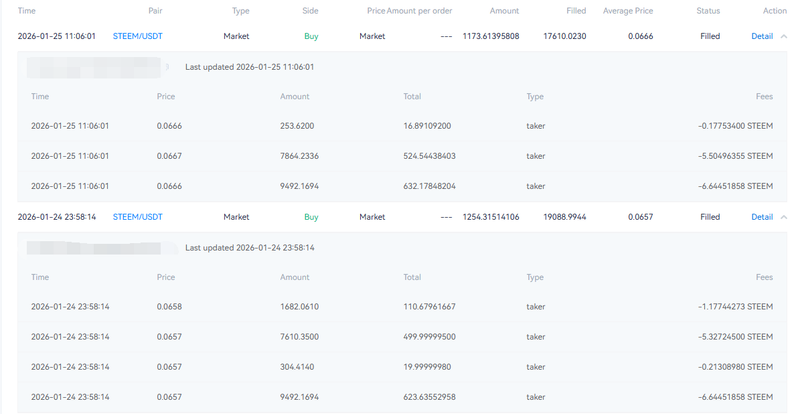
Task: Click the Average Price column header
Action: tap(630, 10)
